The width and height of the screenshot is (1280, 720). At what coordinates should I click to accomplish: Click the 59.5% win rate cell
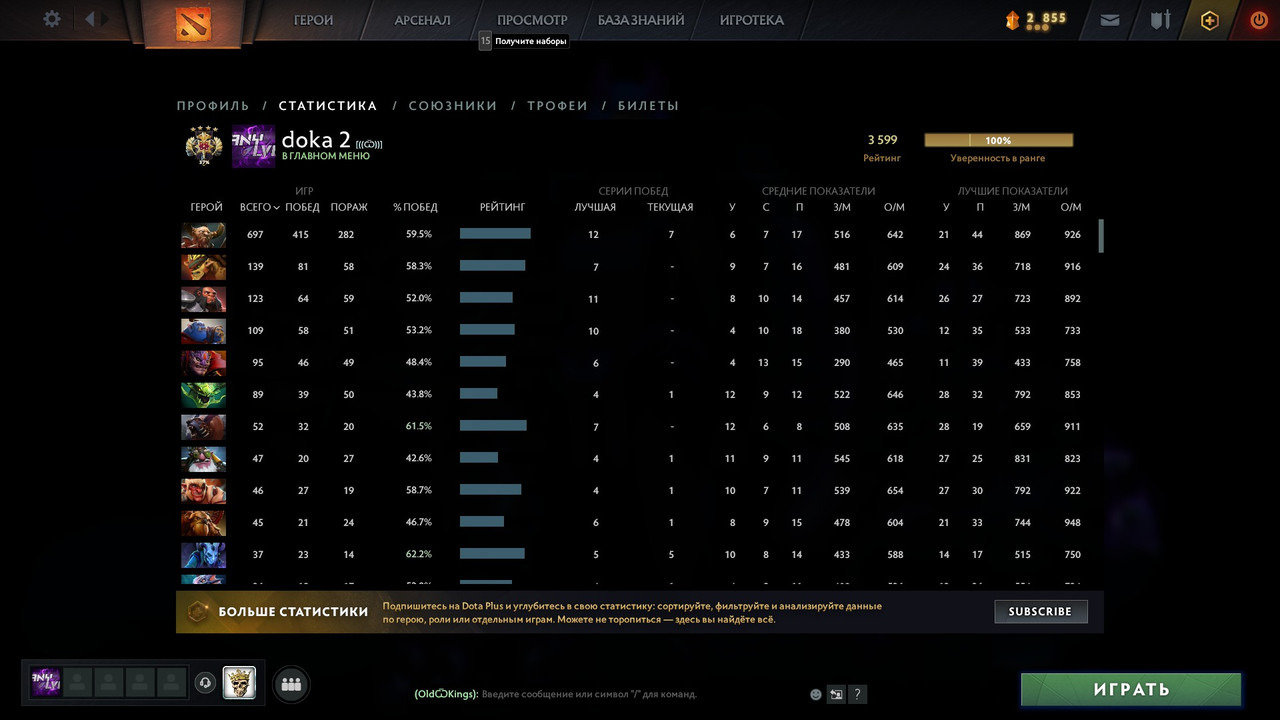point(419,234)
